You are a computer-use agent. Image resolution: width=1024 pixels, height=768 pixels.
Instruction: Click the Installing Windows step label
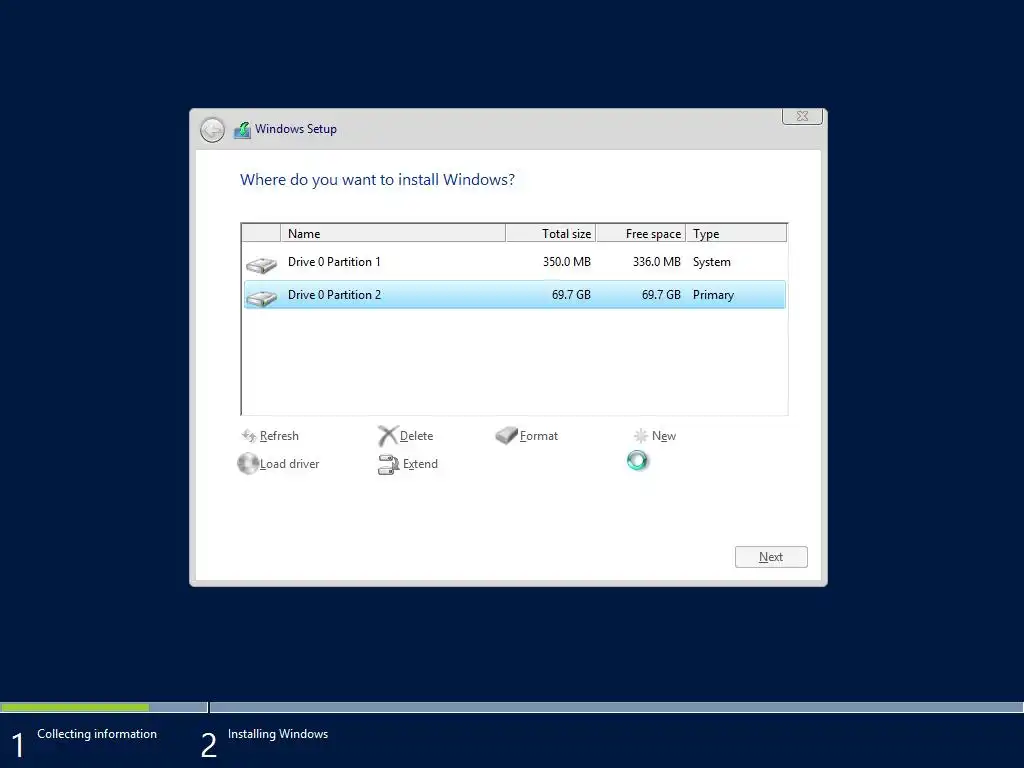278,734
